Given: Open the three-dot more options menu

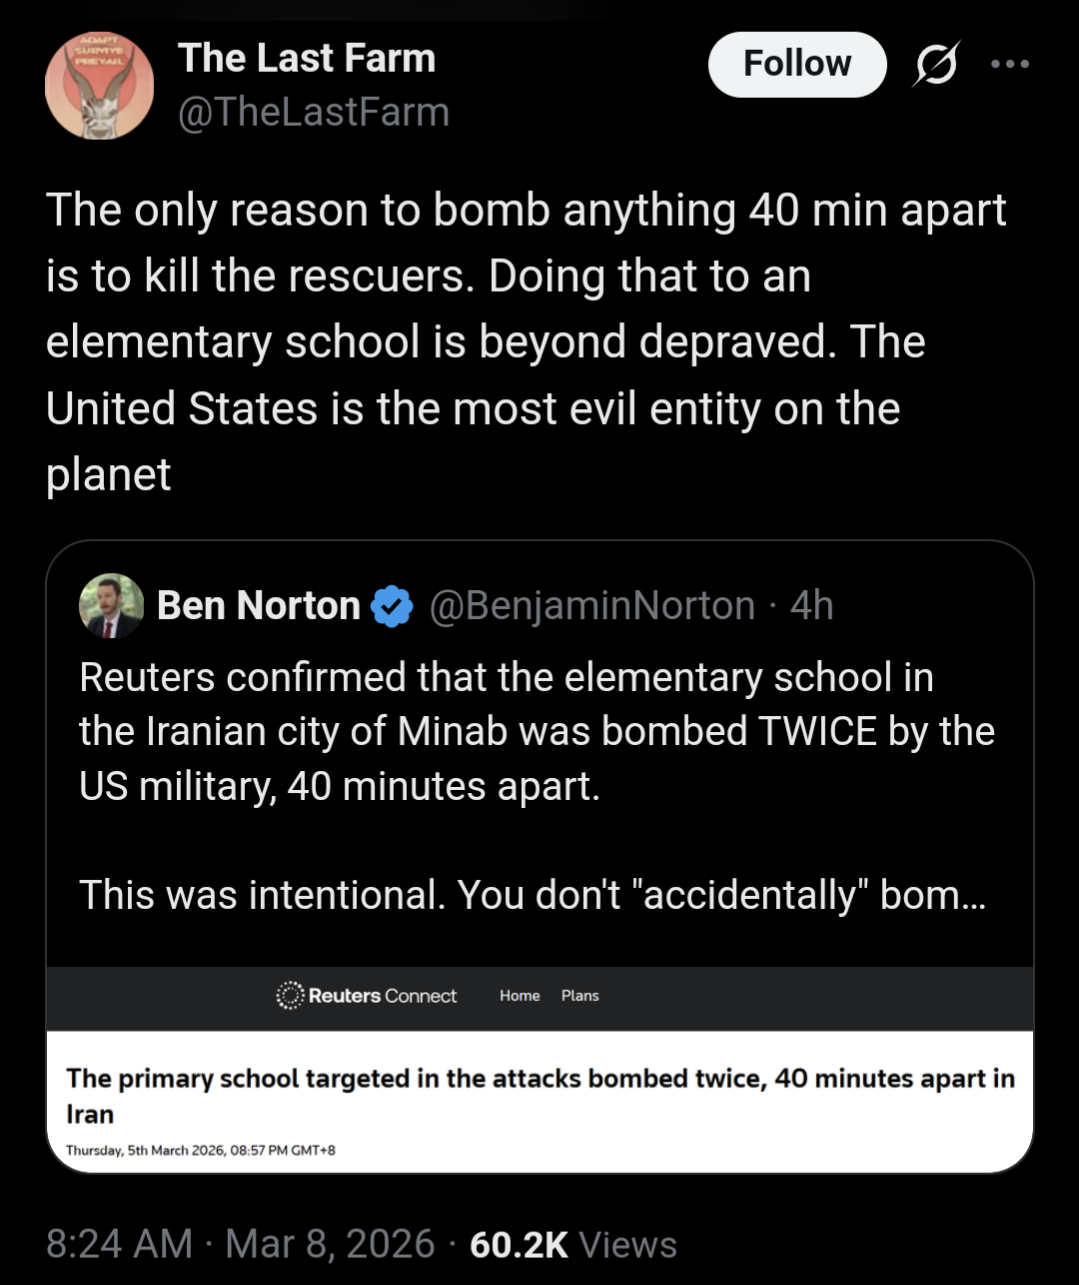Looking at the screenshot, I should pyautogui.click(x=1009, y=65).
